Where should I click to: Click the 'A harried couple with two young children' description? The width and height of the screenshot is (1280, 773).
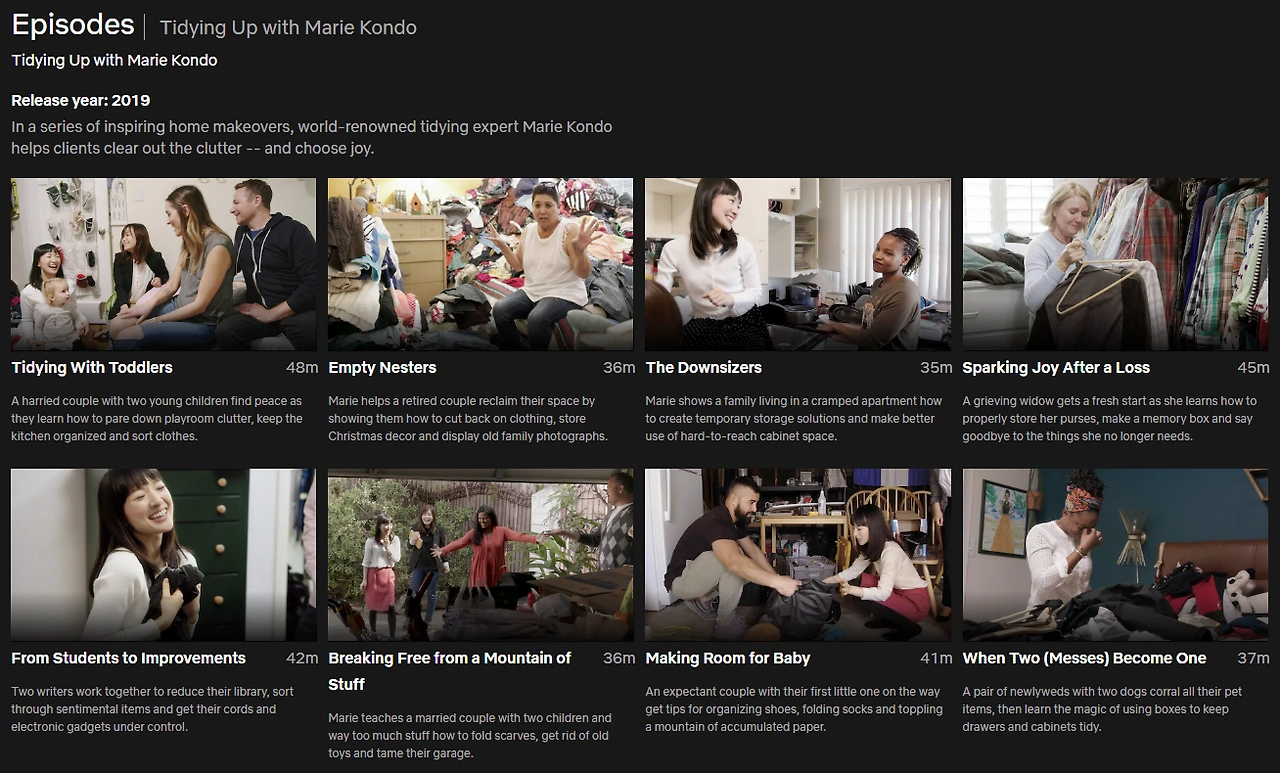click(157, 418)
